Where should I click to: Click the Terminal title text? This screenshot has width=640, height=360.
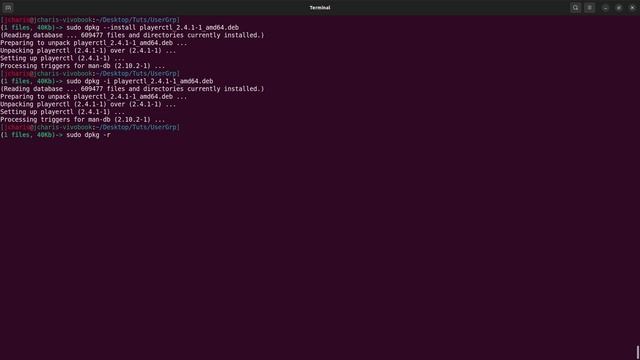[320, 7]
